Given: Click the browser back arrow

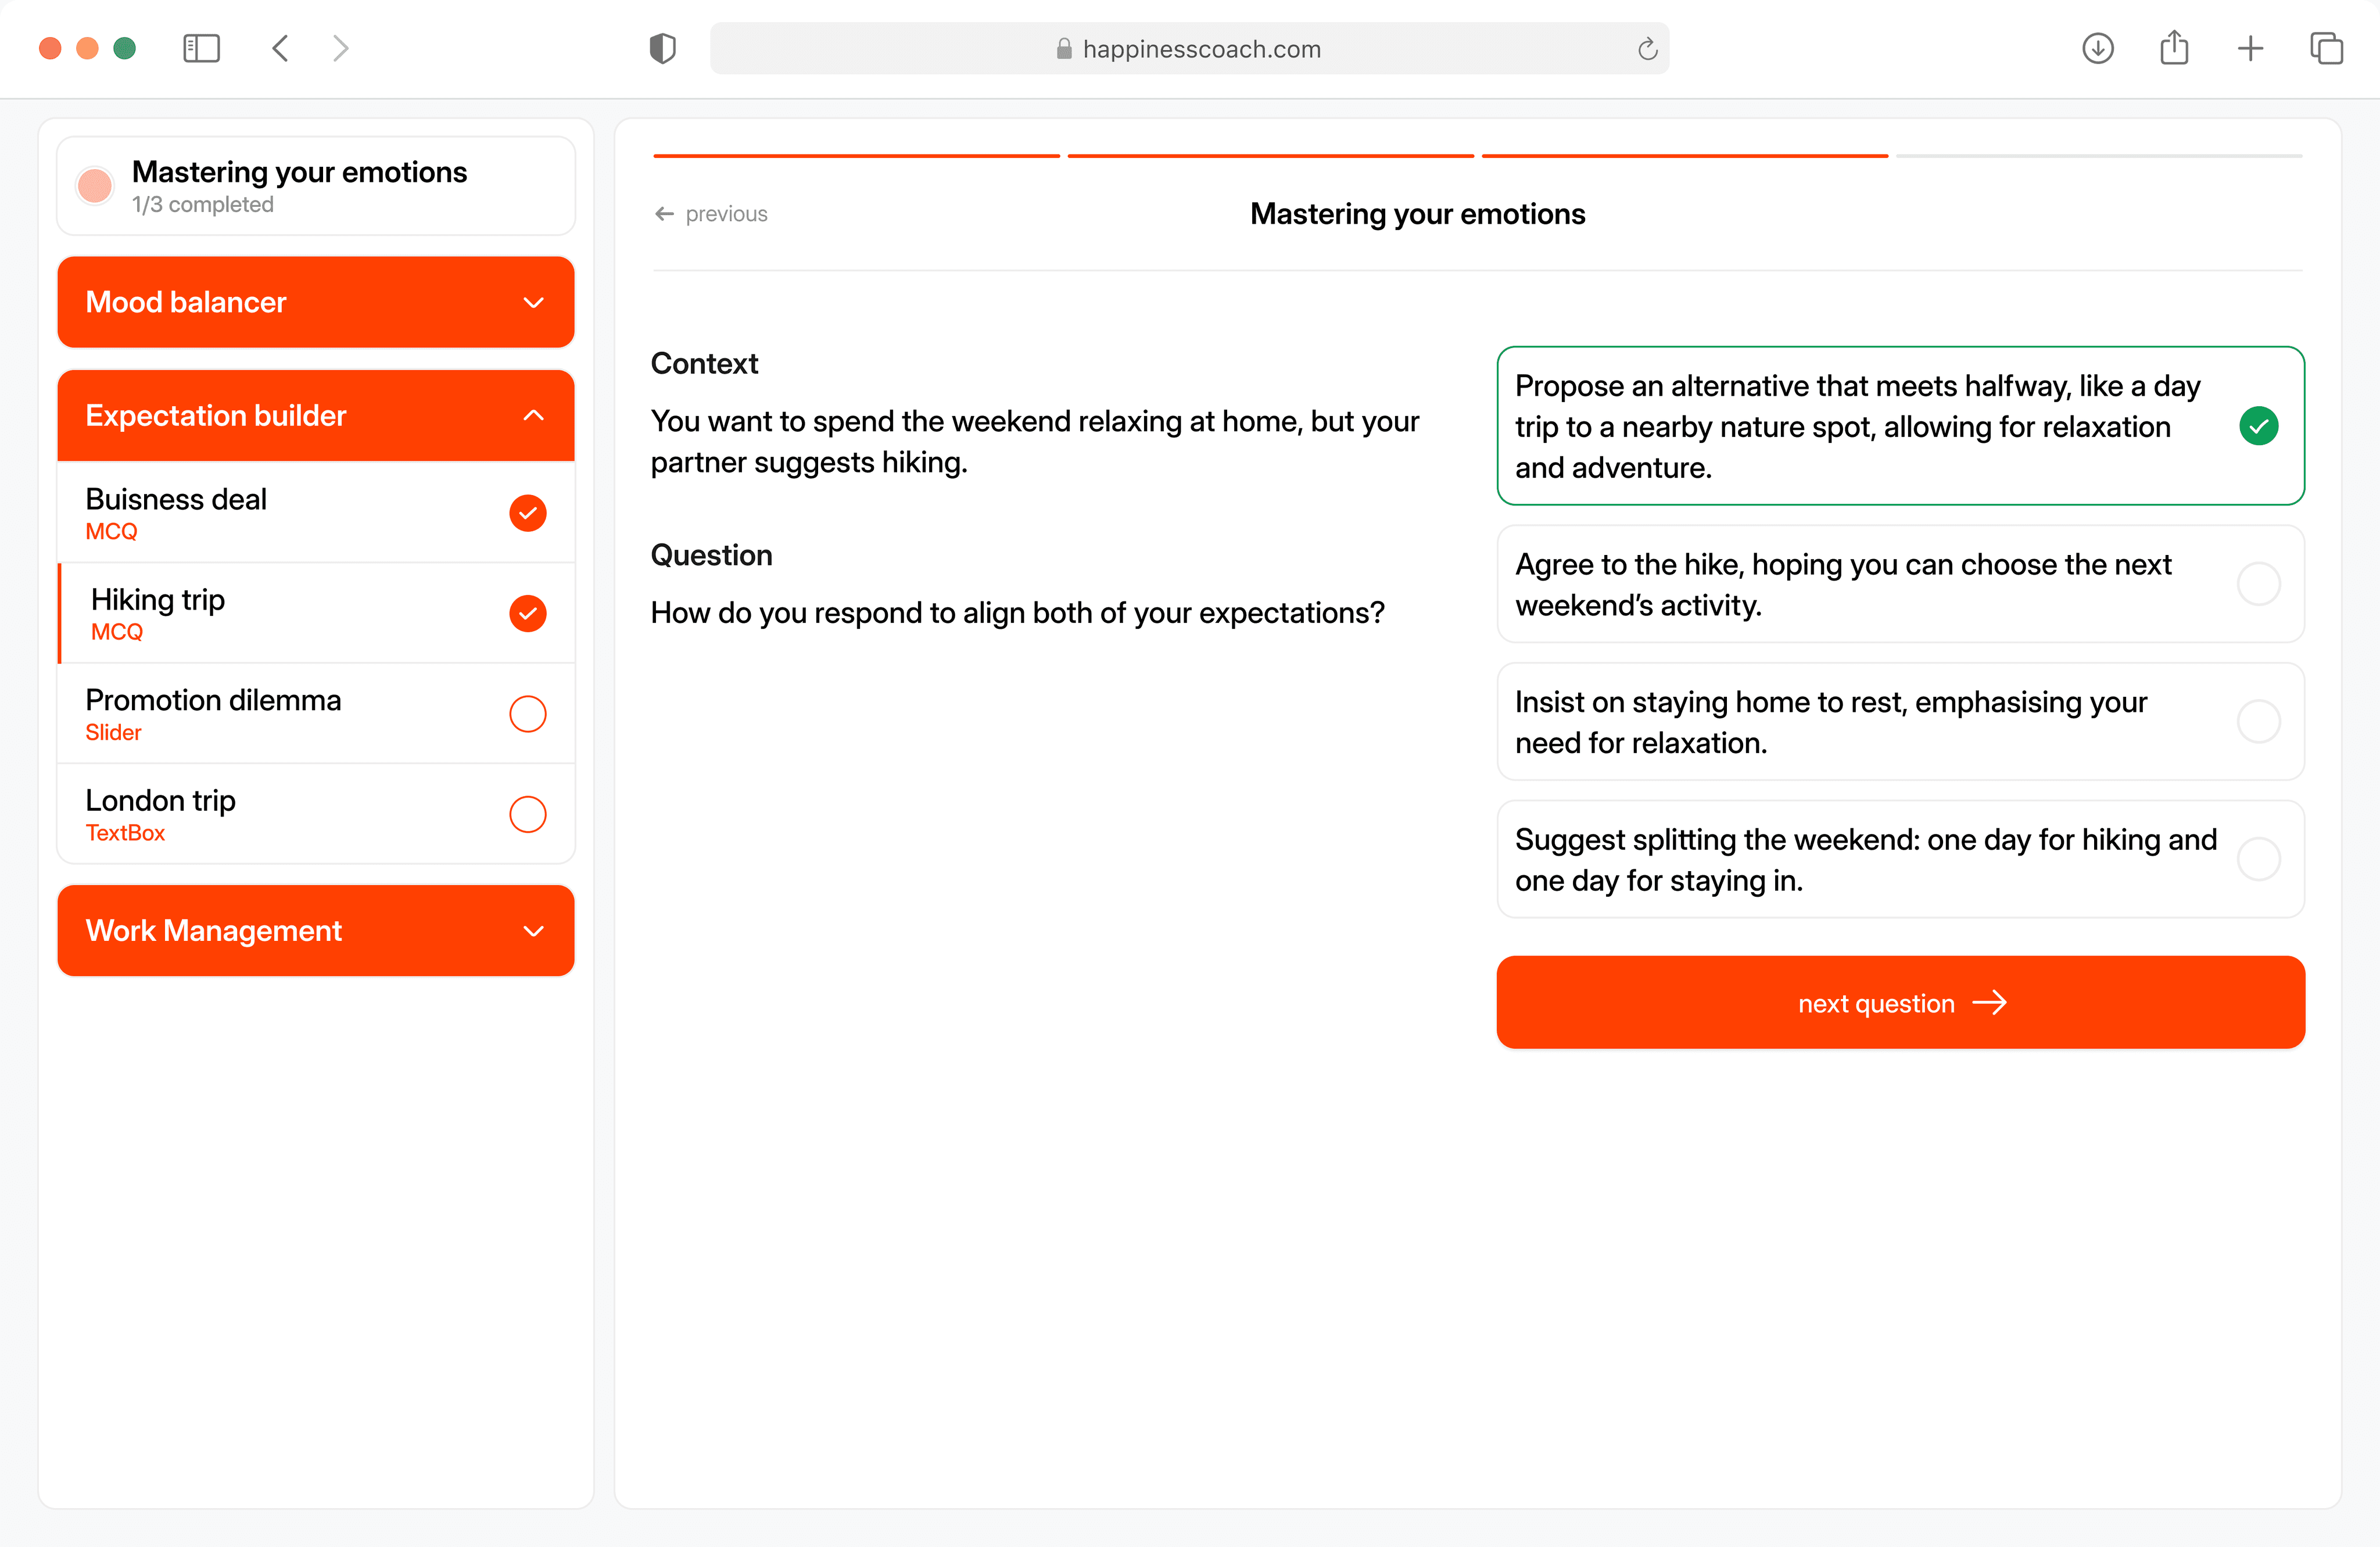Looking at the screenshot, I should coord(281,48).
